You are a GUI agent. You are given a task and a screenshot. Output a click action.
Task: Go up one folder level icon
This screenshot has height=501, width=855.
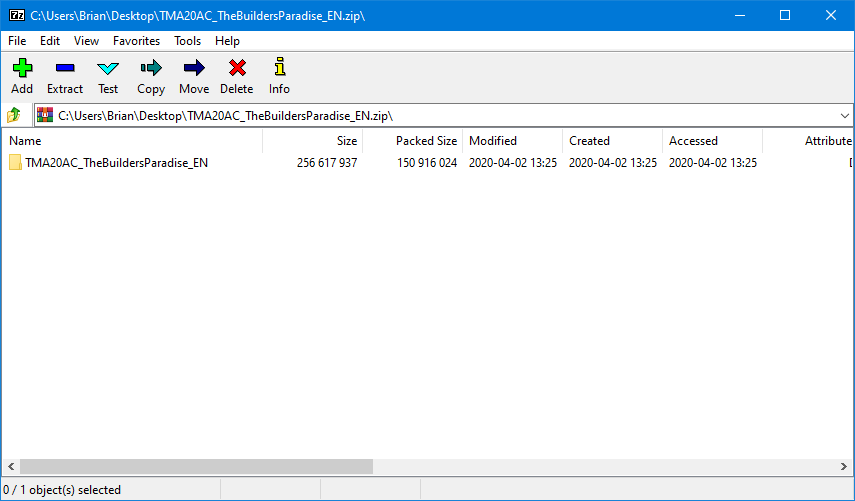[14, 115]
